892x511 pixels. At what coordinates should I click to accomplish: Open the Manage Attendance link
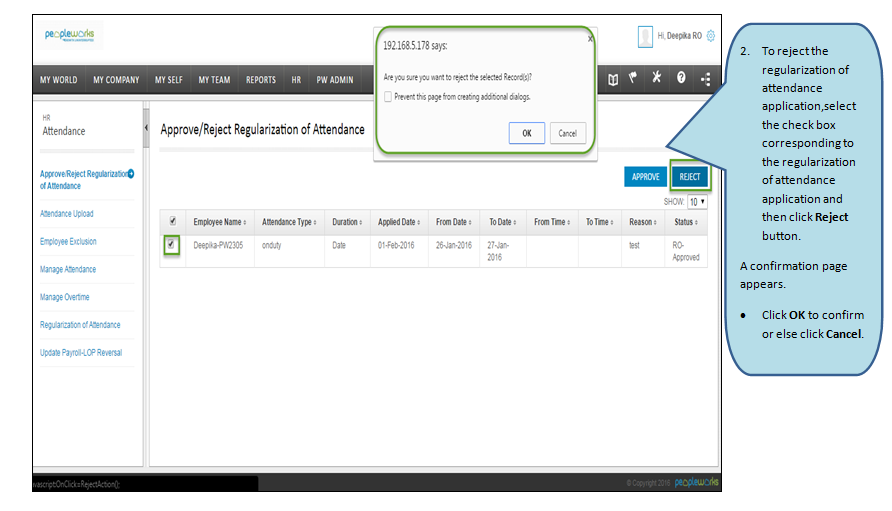68,270
